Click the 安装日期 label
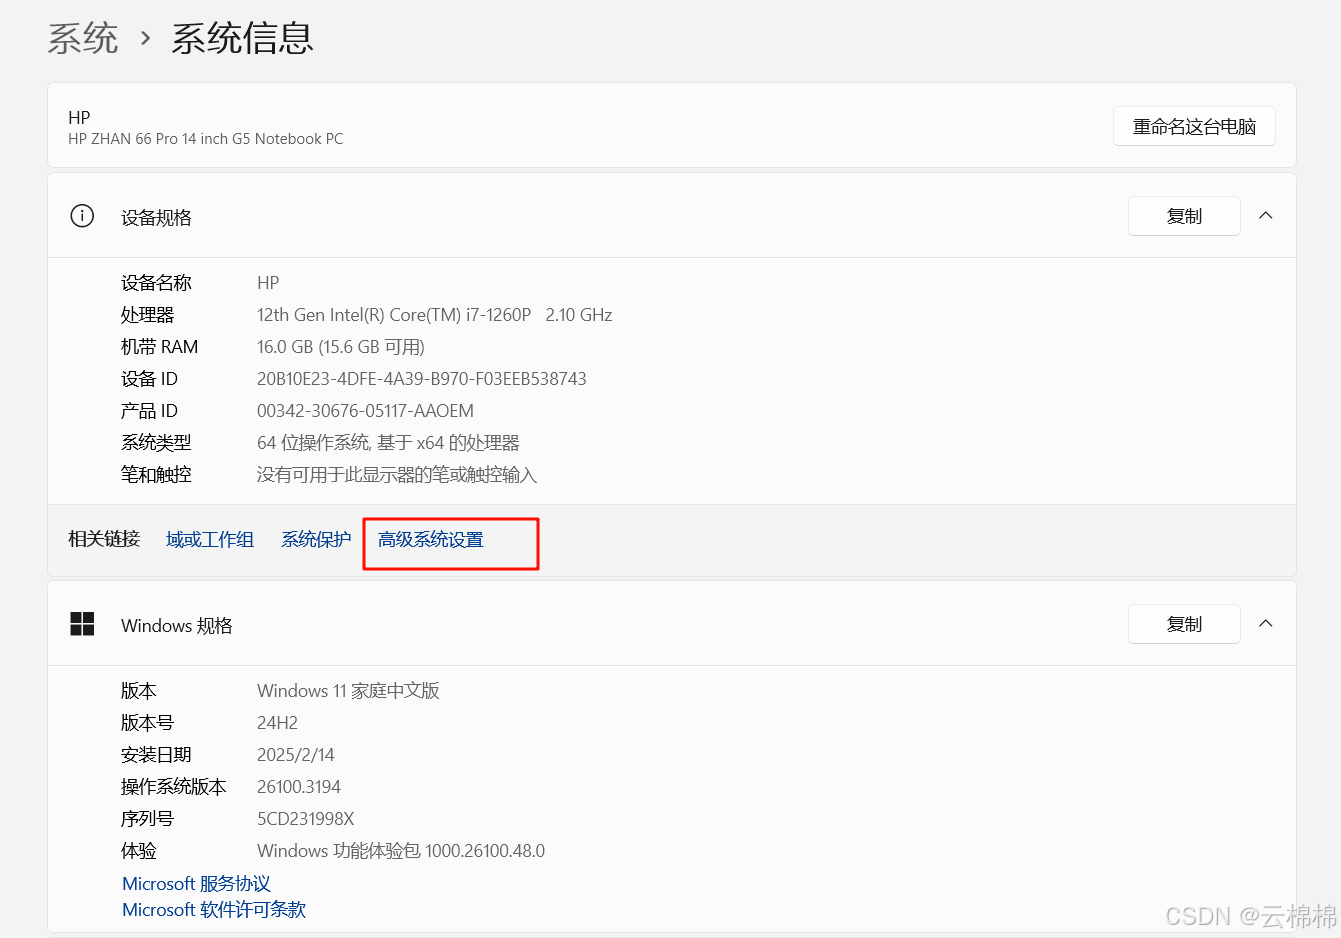This screenshot has width=1341, height=938. coord(156,755)
